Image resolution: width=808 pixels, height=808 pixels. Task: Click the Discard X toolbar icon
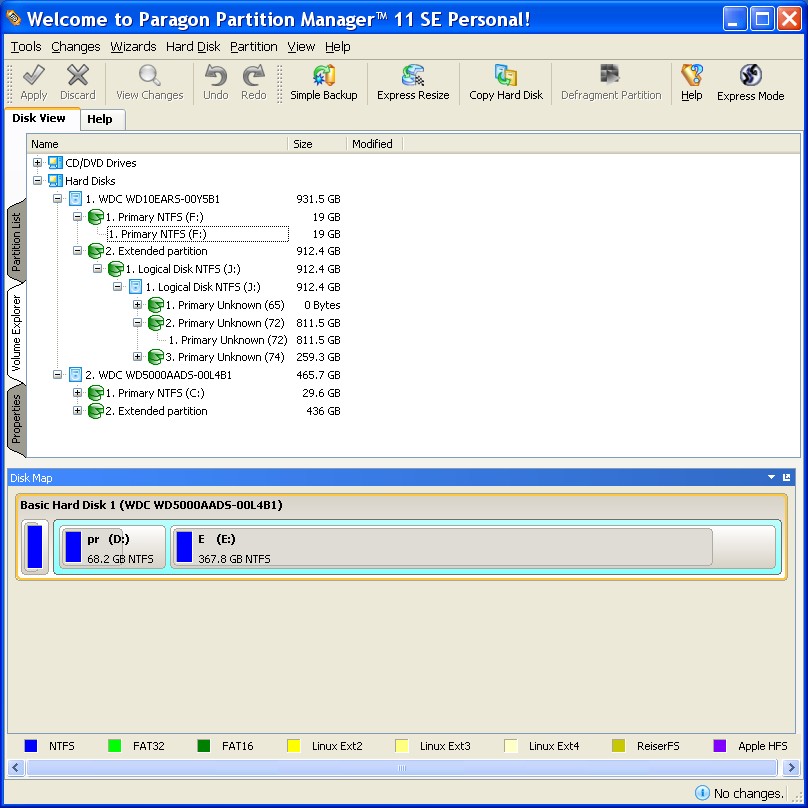[x=78, y=75]
